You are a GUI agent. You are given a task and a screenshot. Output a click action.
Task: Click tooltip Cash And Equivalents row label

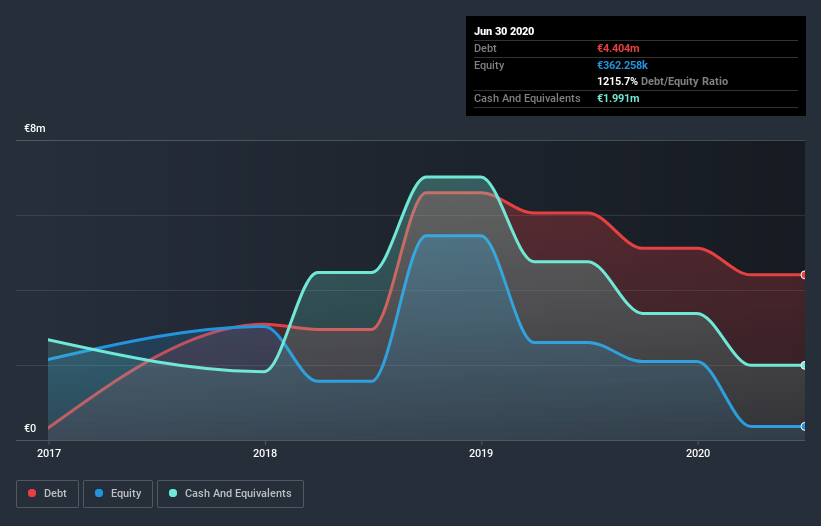[x=527, y=98]
